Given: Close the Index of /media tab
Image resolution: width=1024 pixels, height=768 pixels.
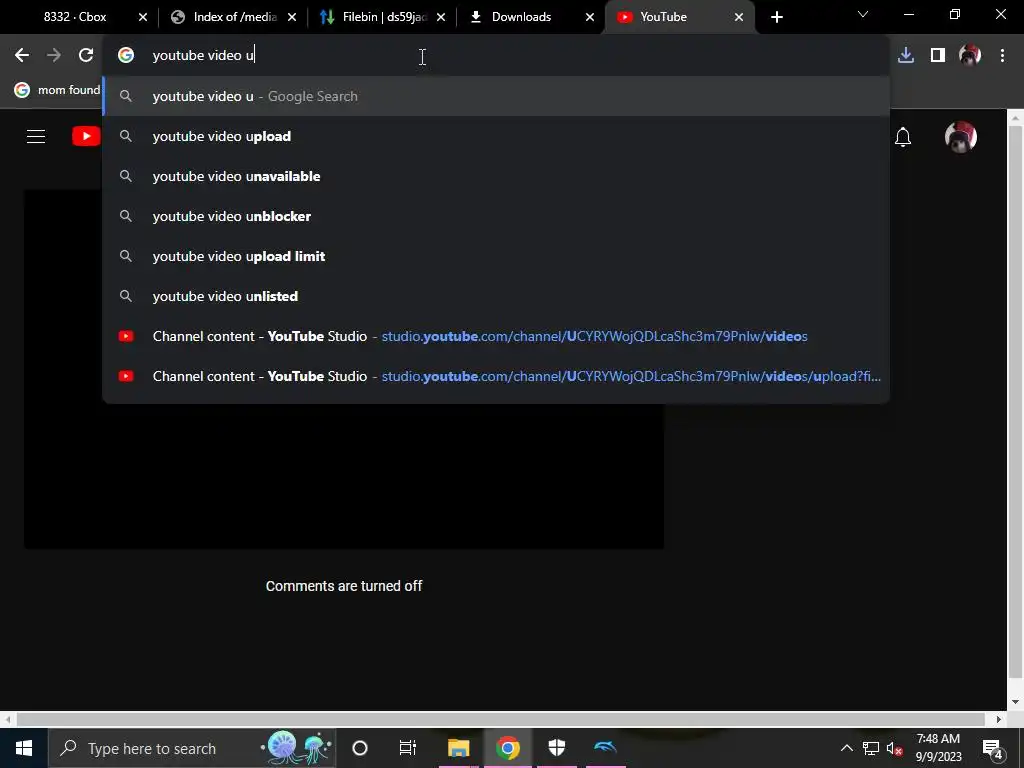Looking at the screenshot, I should coord(292,17).
